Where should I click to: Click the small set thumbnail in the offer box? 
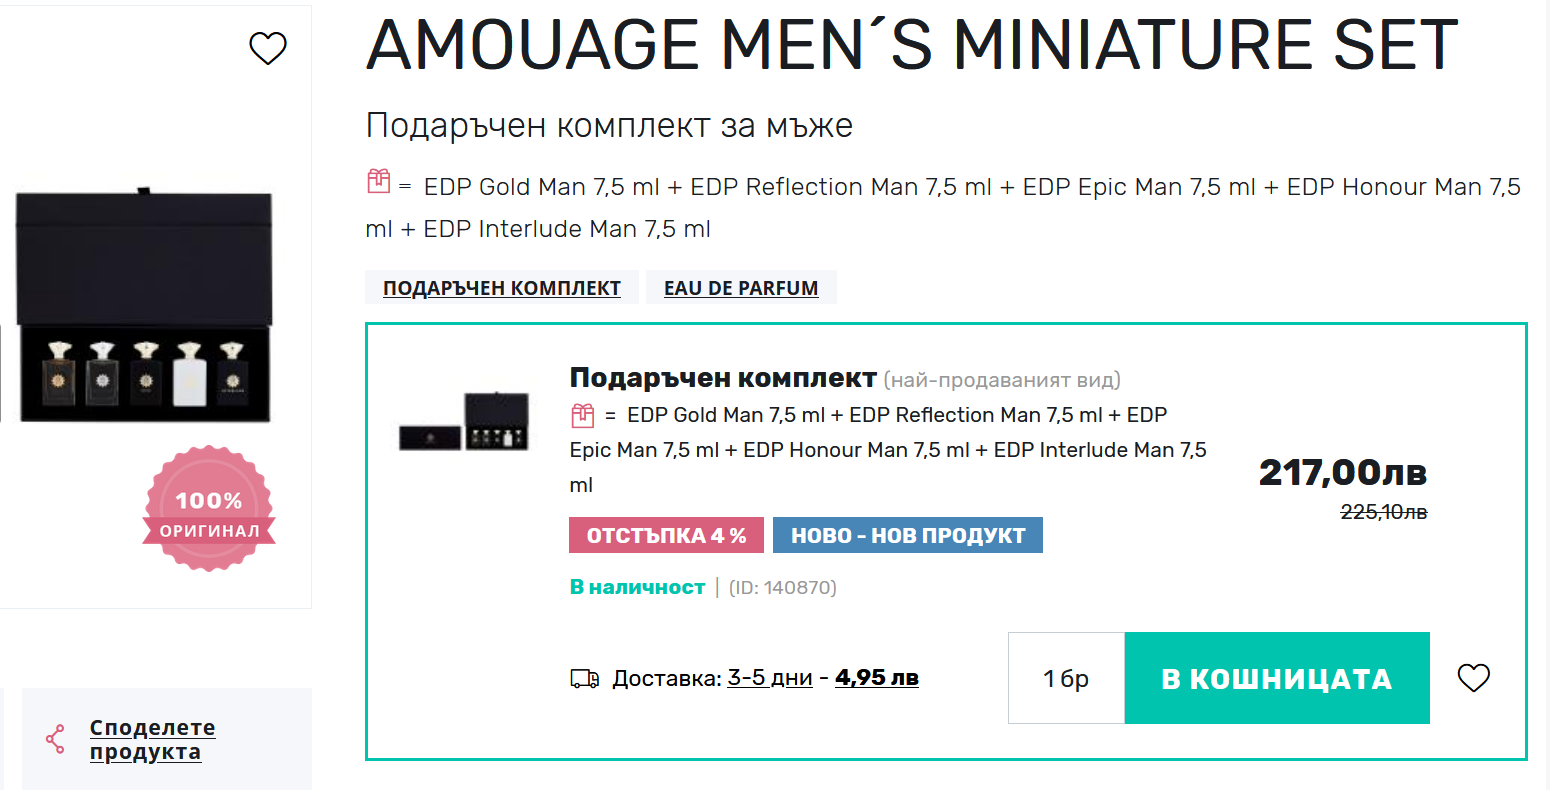pyautogui.click(x=464, y=421)
